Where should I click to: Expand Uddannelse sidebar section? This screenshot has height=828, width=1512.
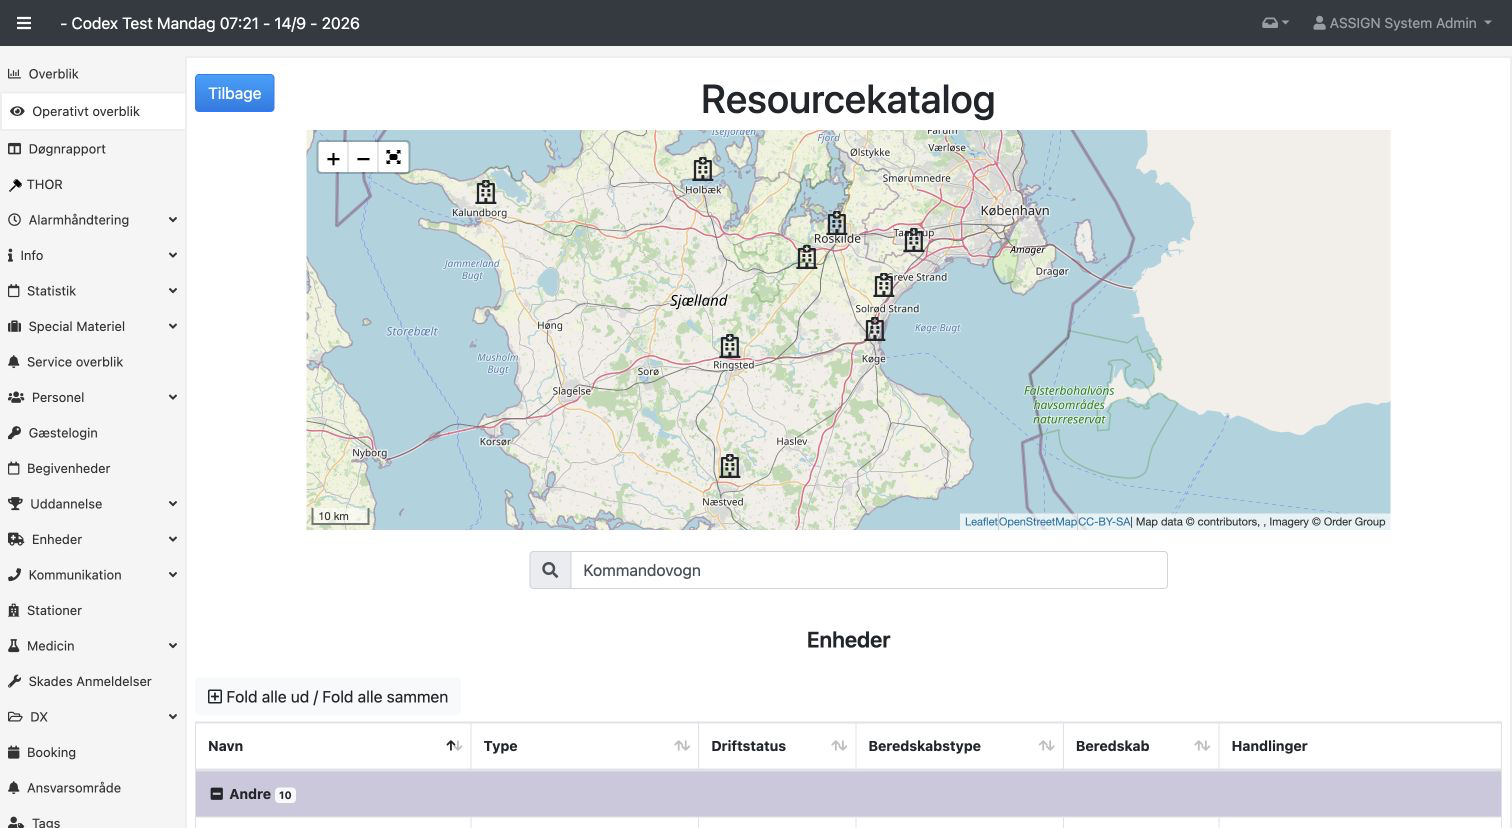point(93,504)
